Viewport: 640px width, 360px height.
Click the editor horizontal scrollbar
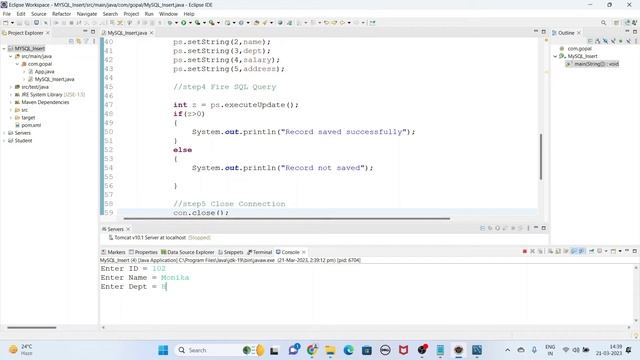click(287, 219)
